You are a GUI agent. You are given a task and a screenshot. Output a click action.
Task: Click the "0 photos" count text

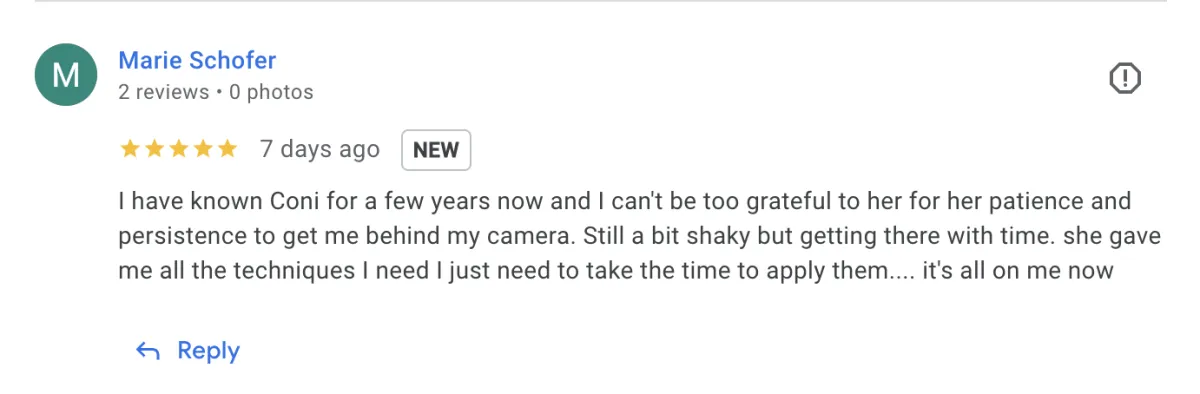[x=271, y=92]
